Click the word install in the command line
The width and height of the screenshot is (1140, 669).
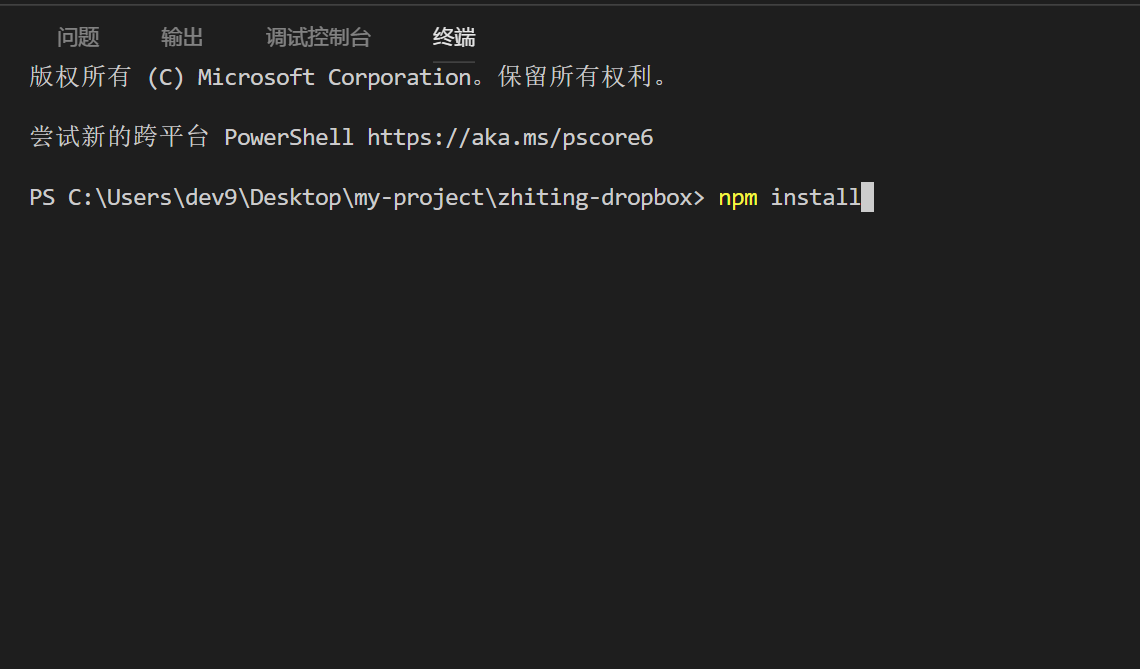815,197
